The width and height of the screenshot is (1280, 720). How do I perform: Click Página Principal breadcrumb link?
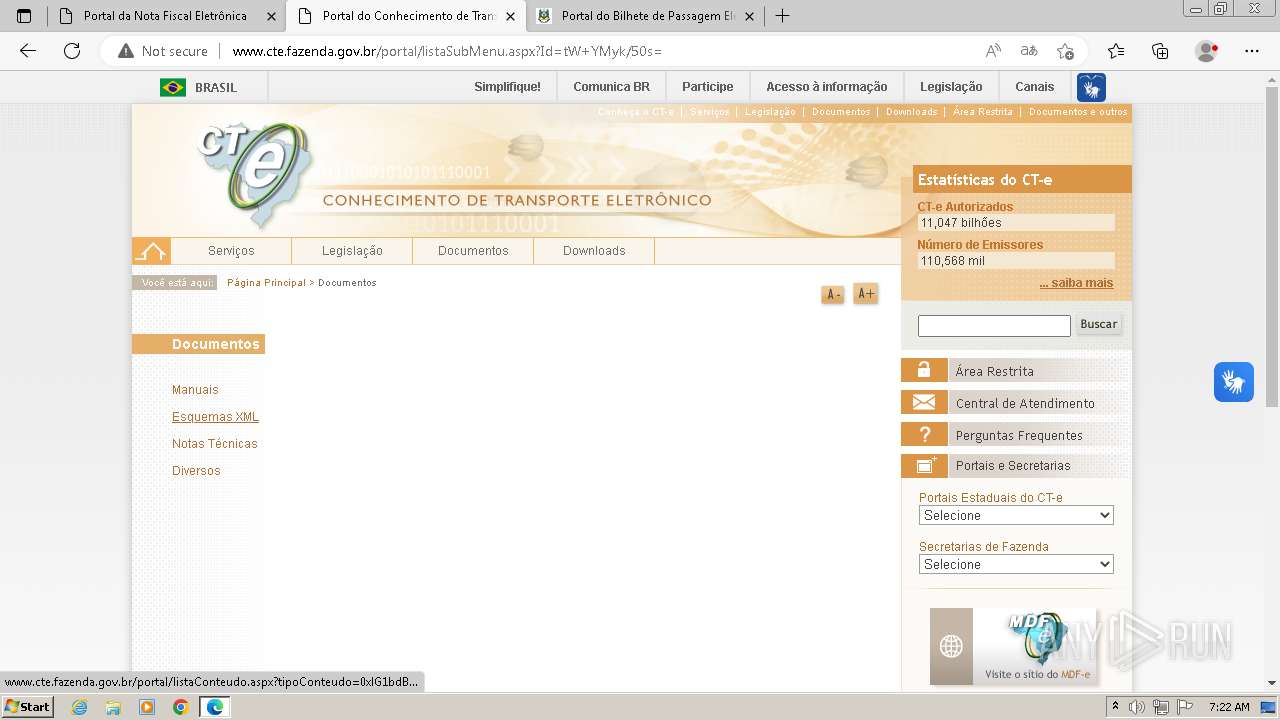tap(266, 283)
